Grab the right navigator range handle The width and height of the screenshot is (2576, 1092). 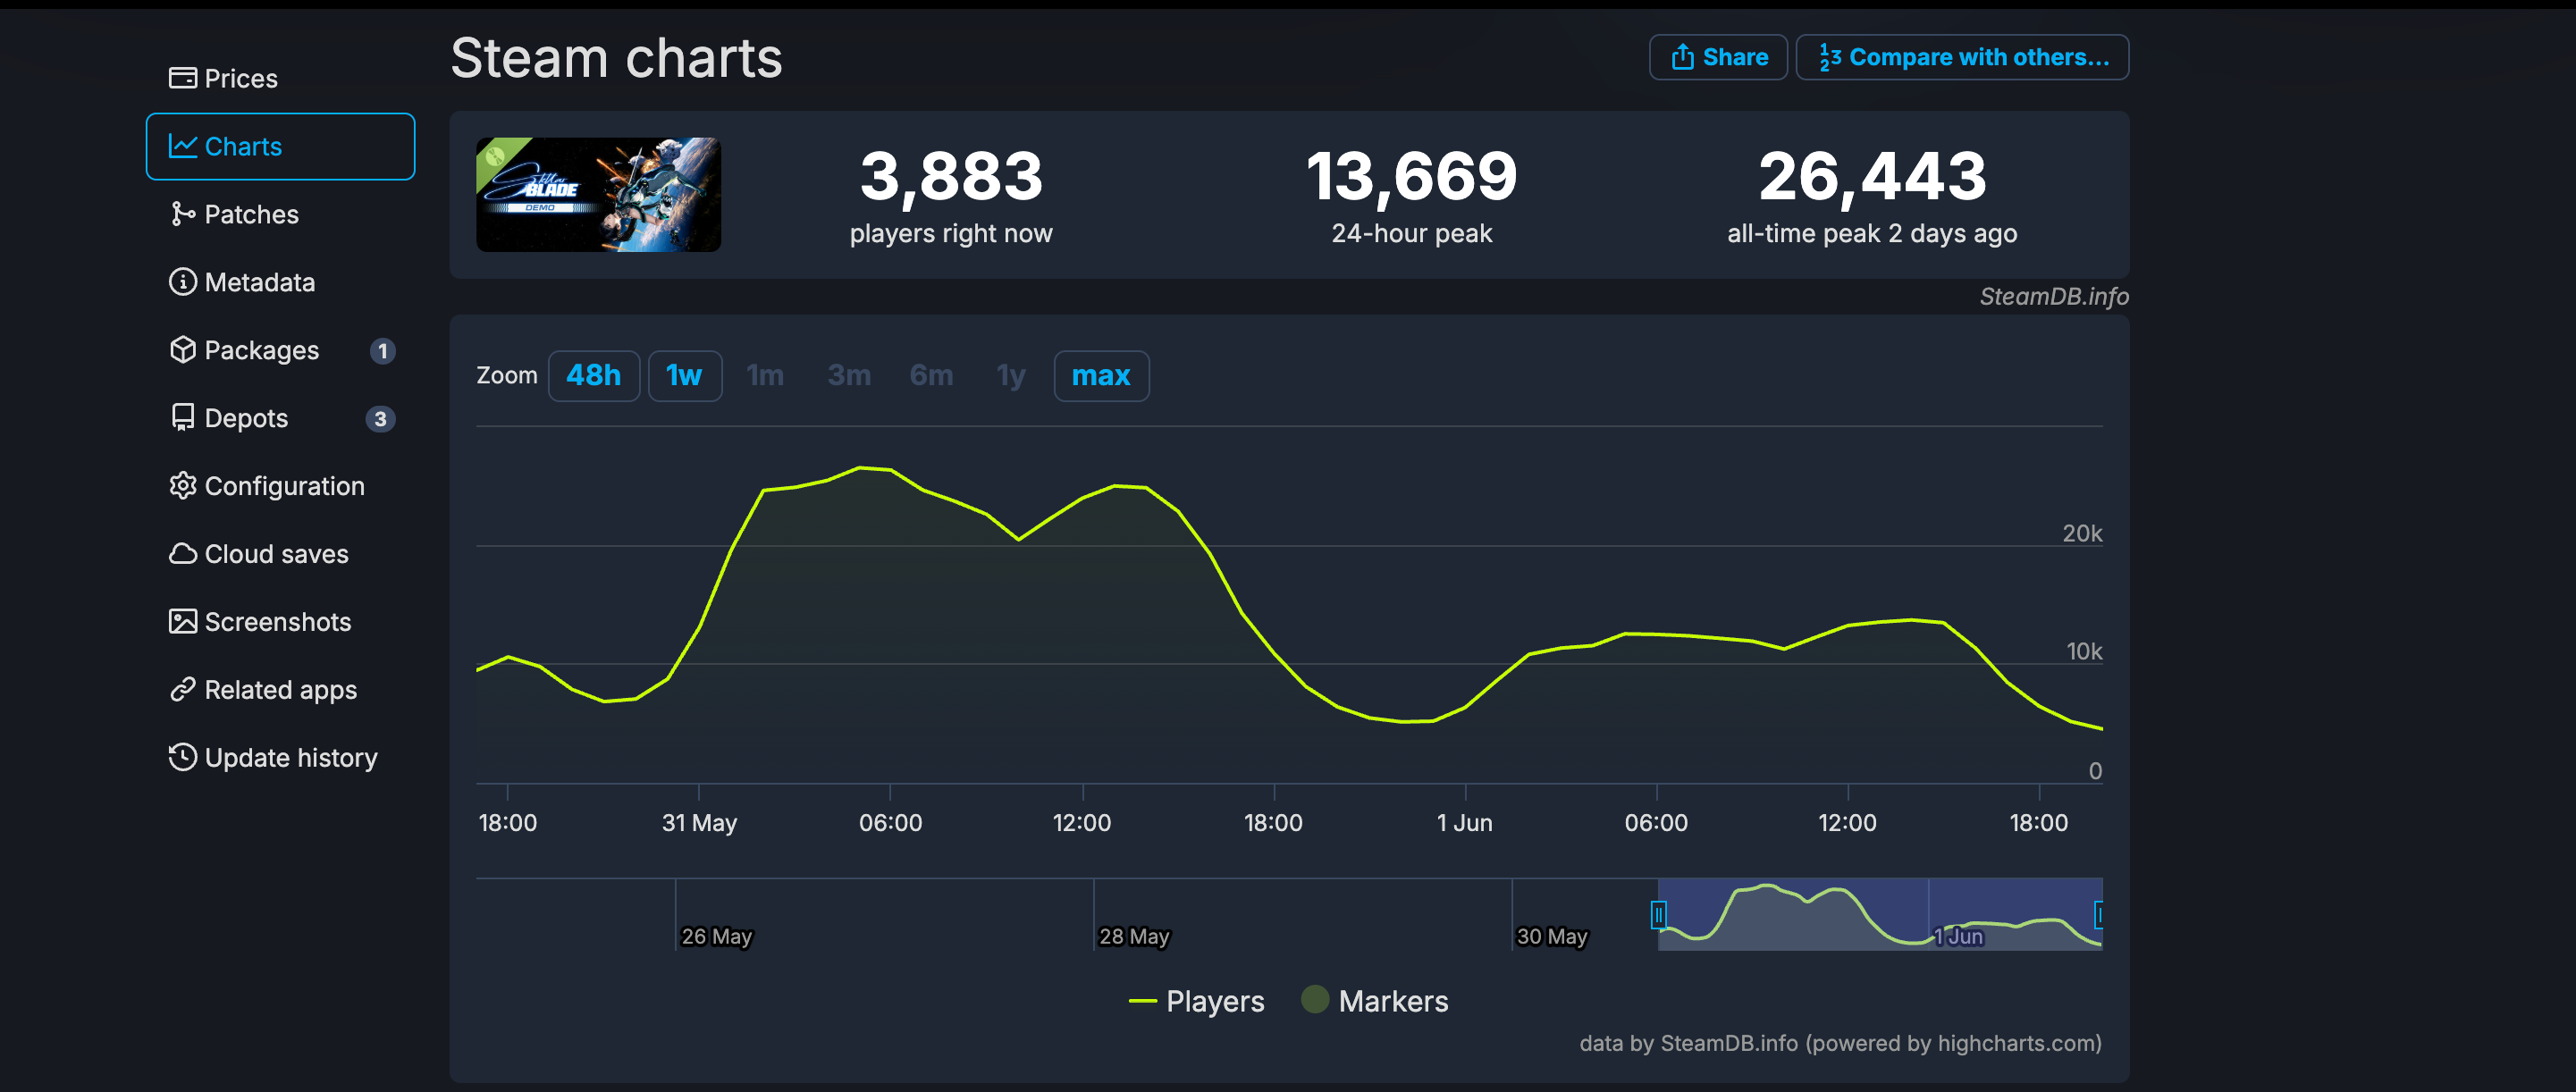pos(2099,914)
